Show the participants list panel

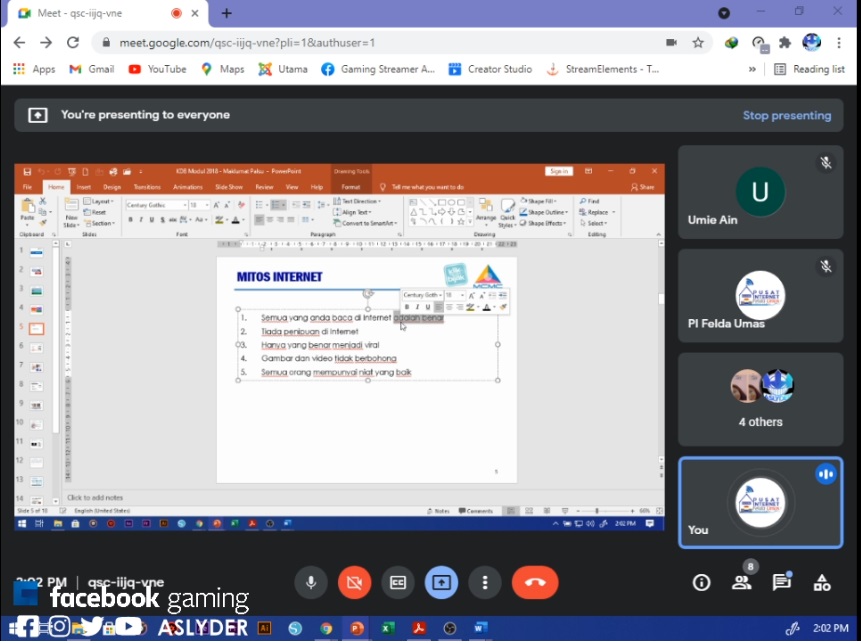click(x=742, y=583)
